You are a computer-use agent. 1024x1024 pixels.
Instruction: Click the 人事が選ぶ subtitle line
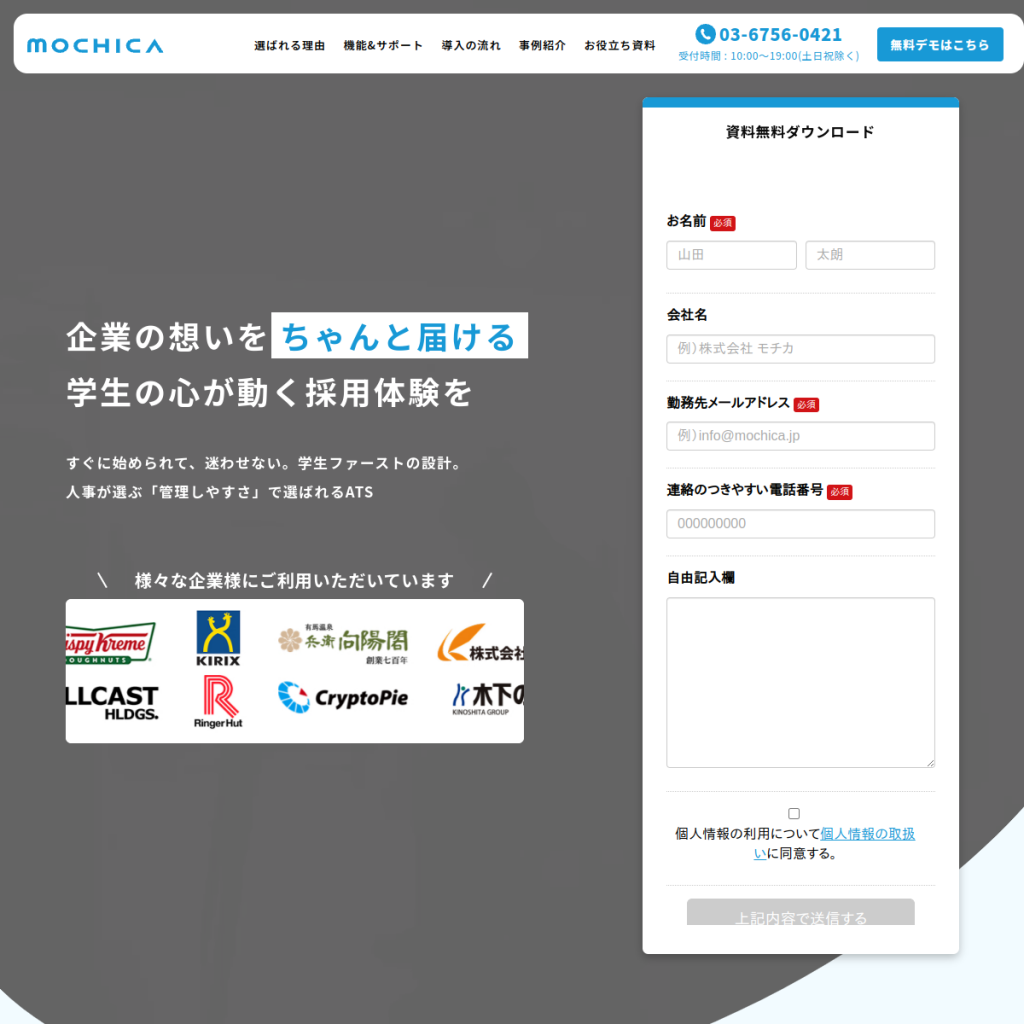(219, 492)
